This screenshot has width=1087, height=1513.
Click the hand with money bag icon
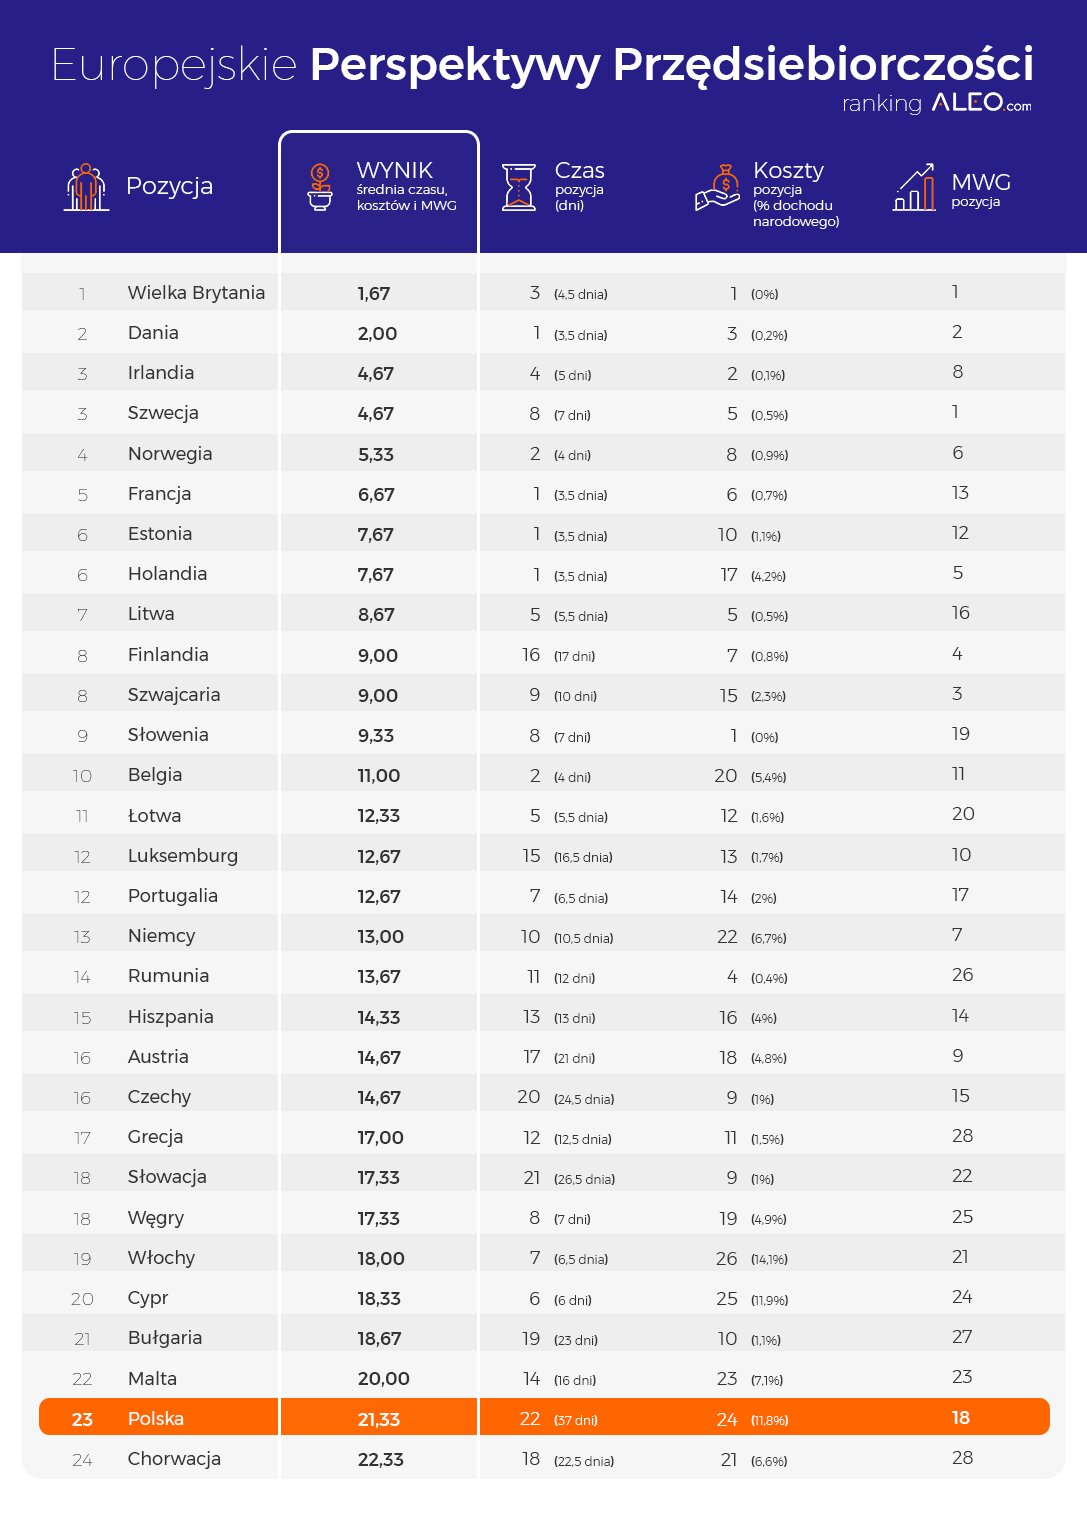pos(717,187)
